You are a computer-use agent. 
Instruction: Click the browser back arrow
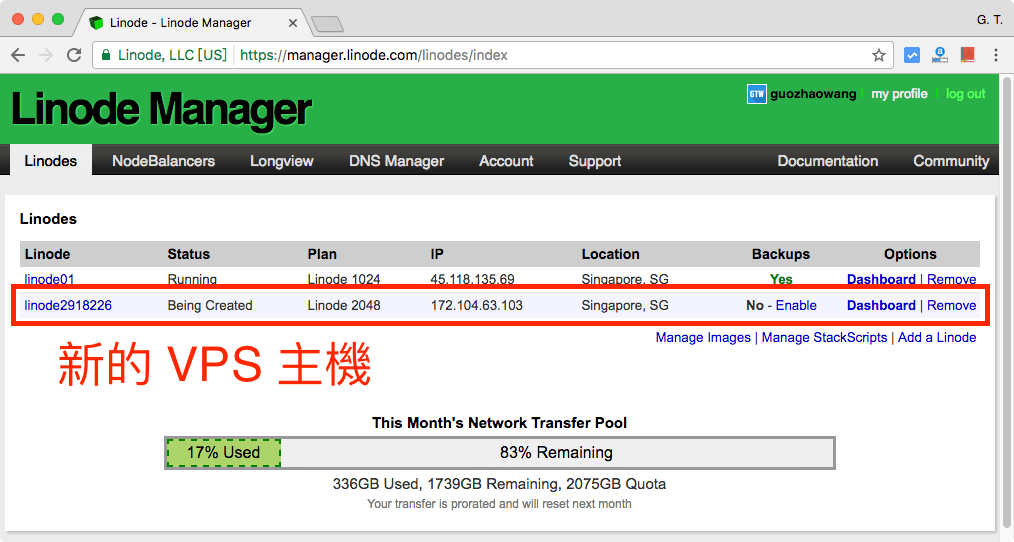tap(18, 55)
